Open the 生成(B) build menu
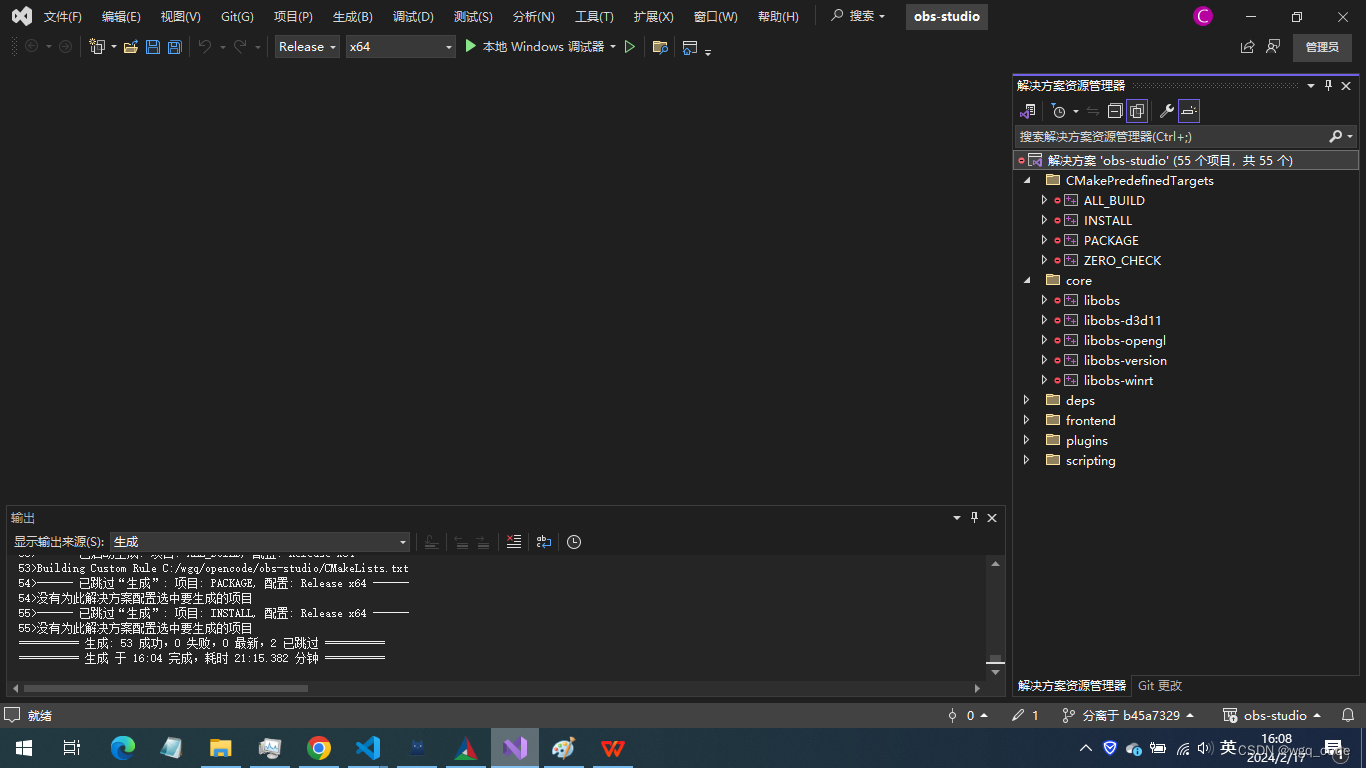Image resolution: width=1366 pixels, height=768 pixels. [x=353, y=17]
